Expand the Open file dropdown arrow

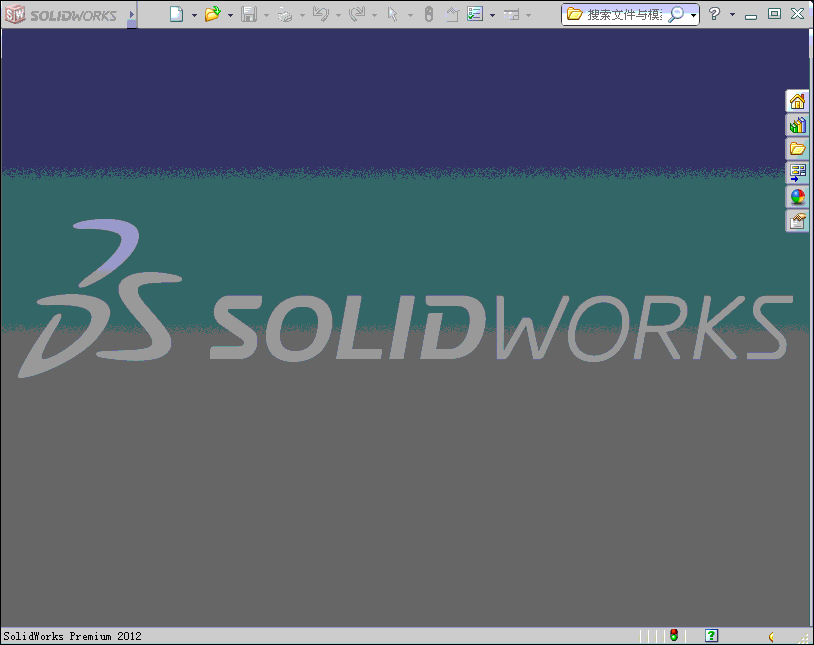click(230, 15)
